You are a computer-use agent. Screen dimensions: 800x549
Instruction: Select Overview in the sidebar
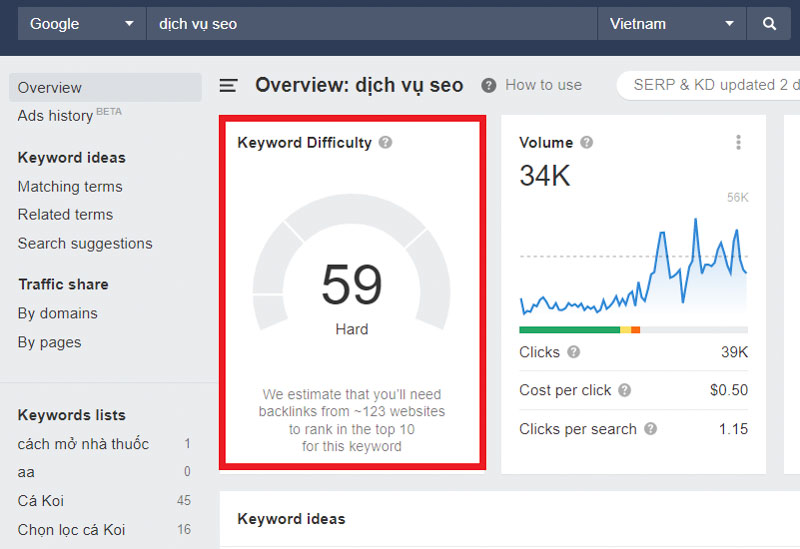[x=50, y=88]
